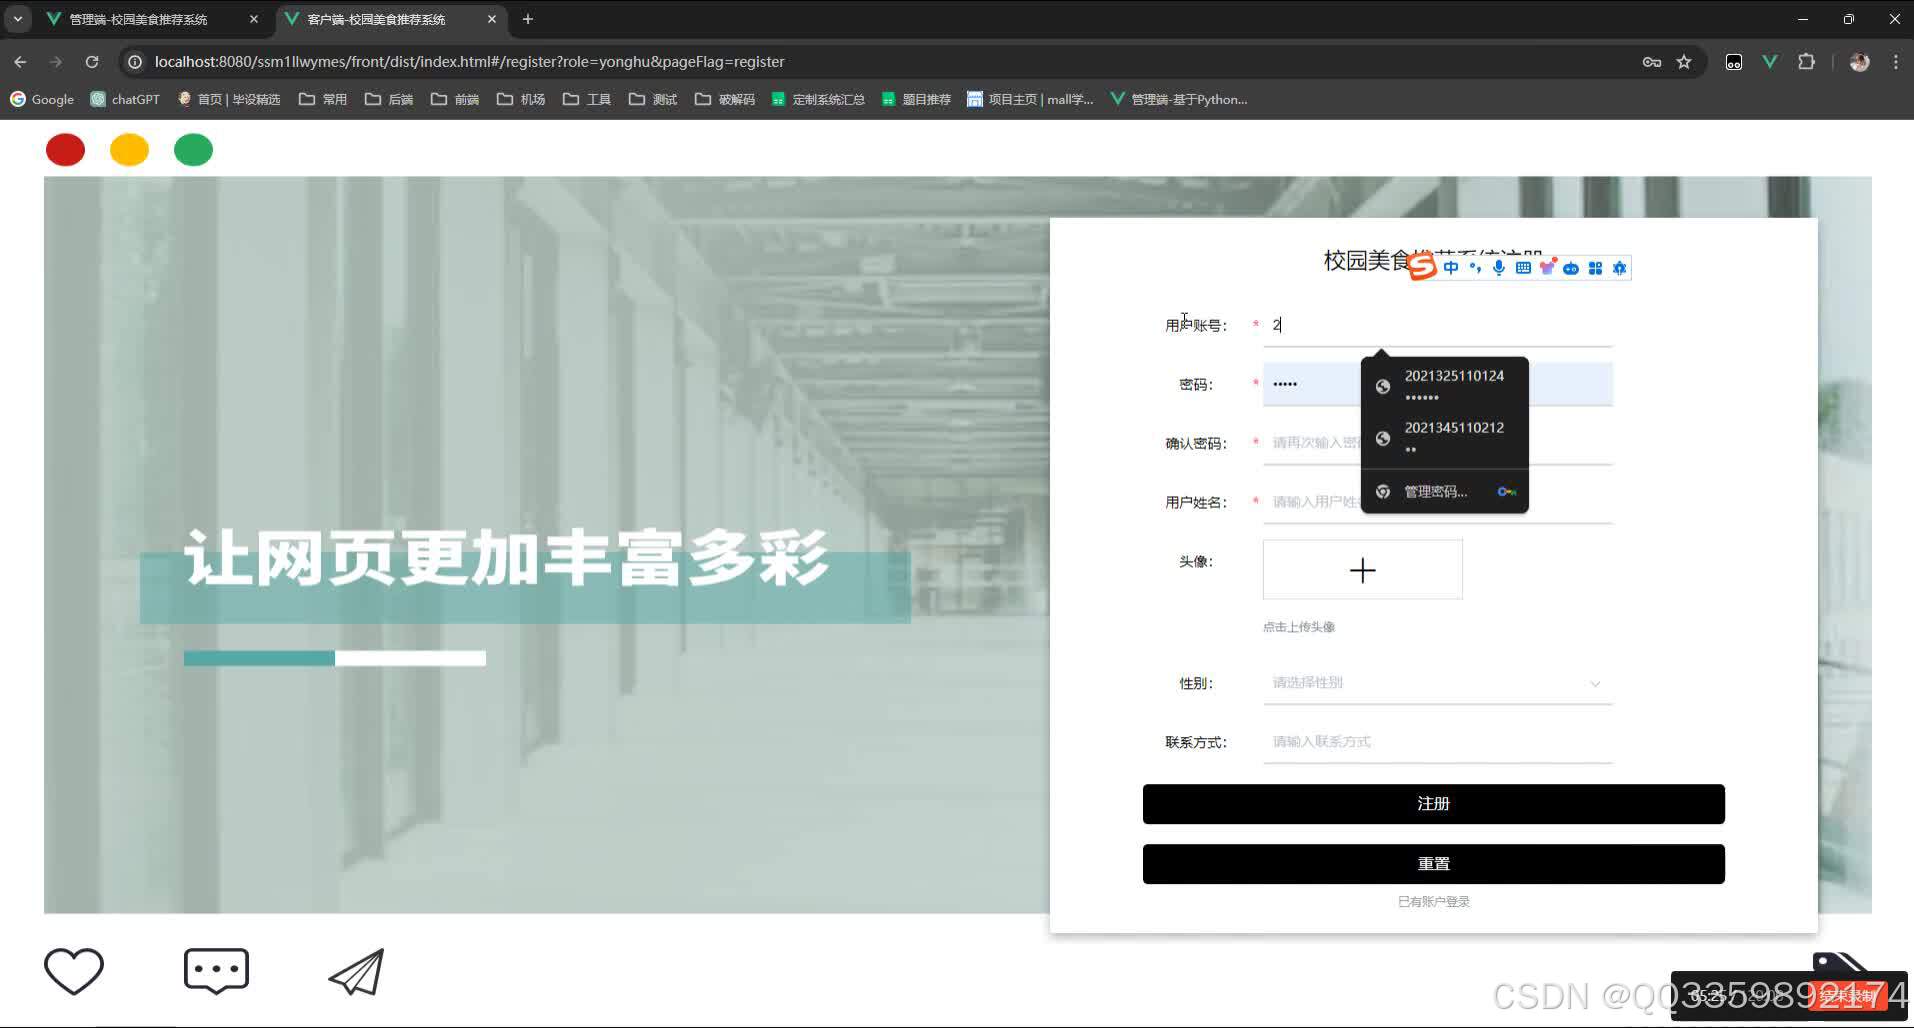This screenshot has width=1914, height=1028.
Task: Go forward in browser history
Action: pyautogui.click(x=56, y=62)
